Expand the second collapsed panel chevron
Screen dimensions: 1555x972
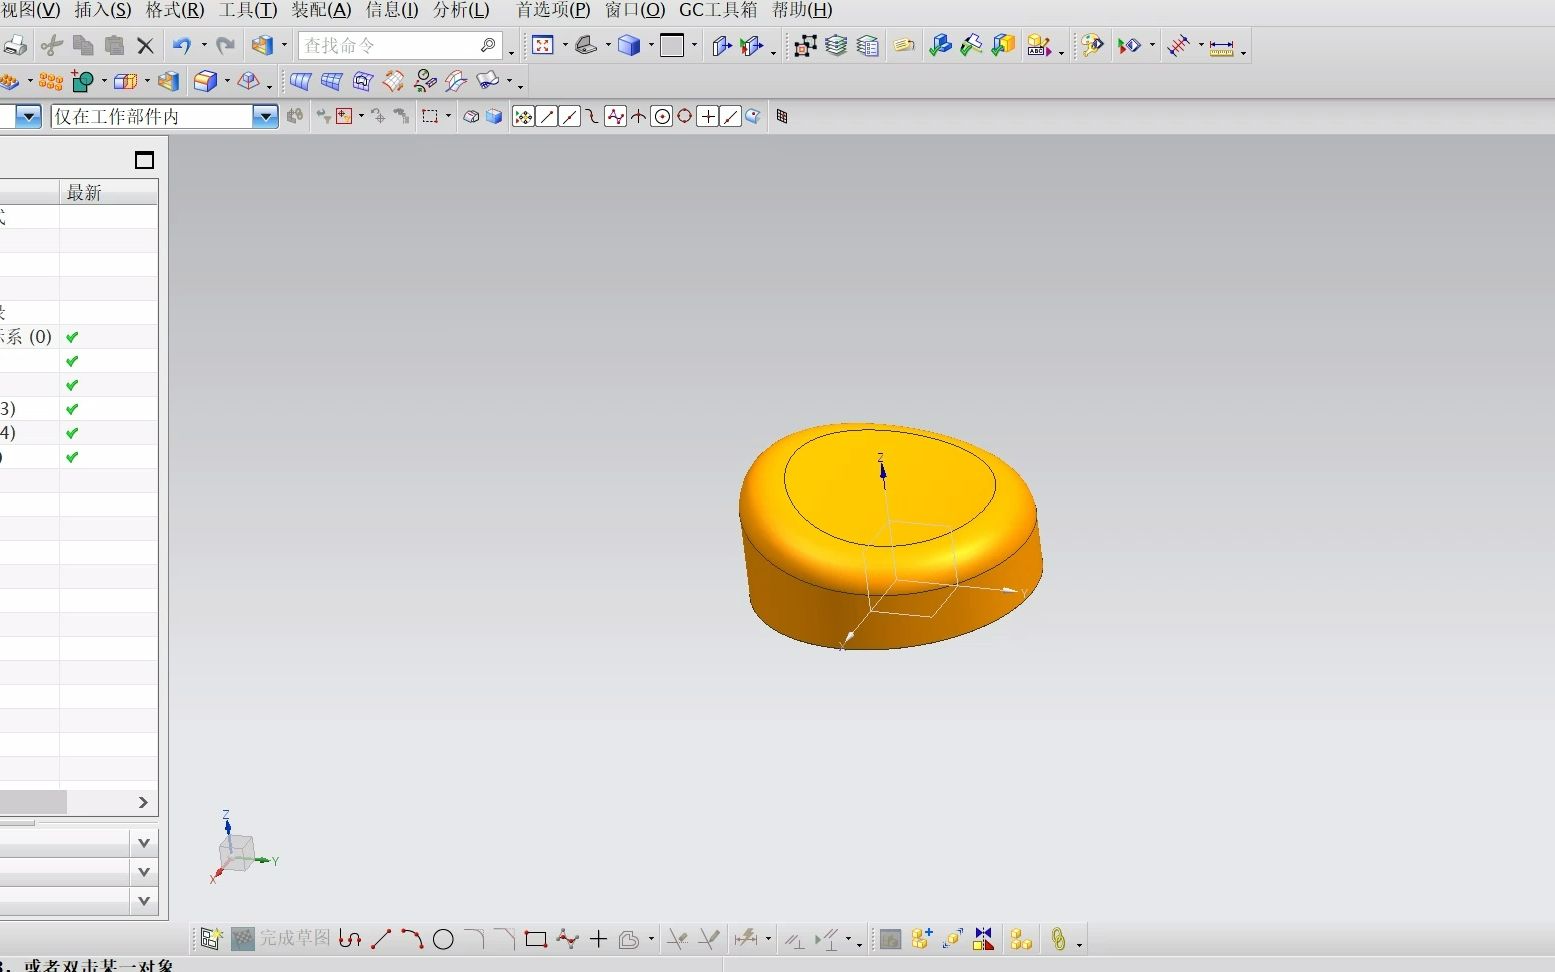[144, 872]
